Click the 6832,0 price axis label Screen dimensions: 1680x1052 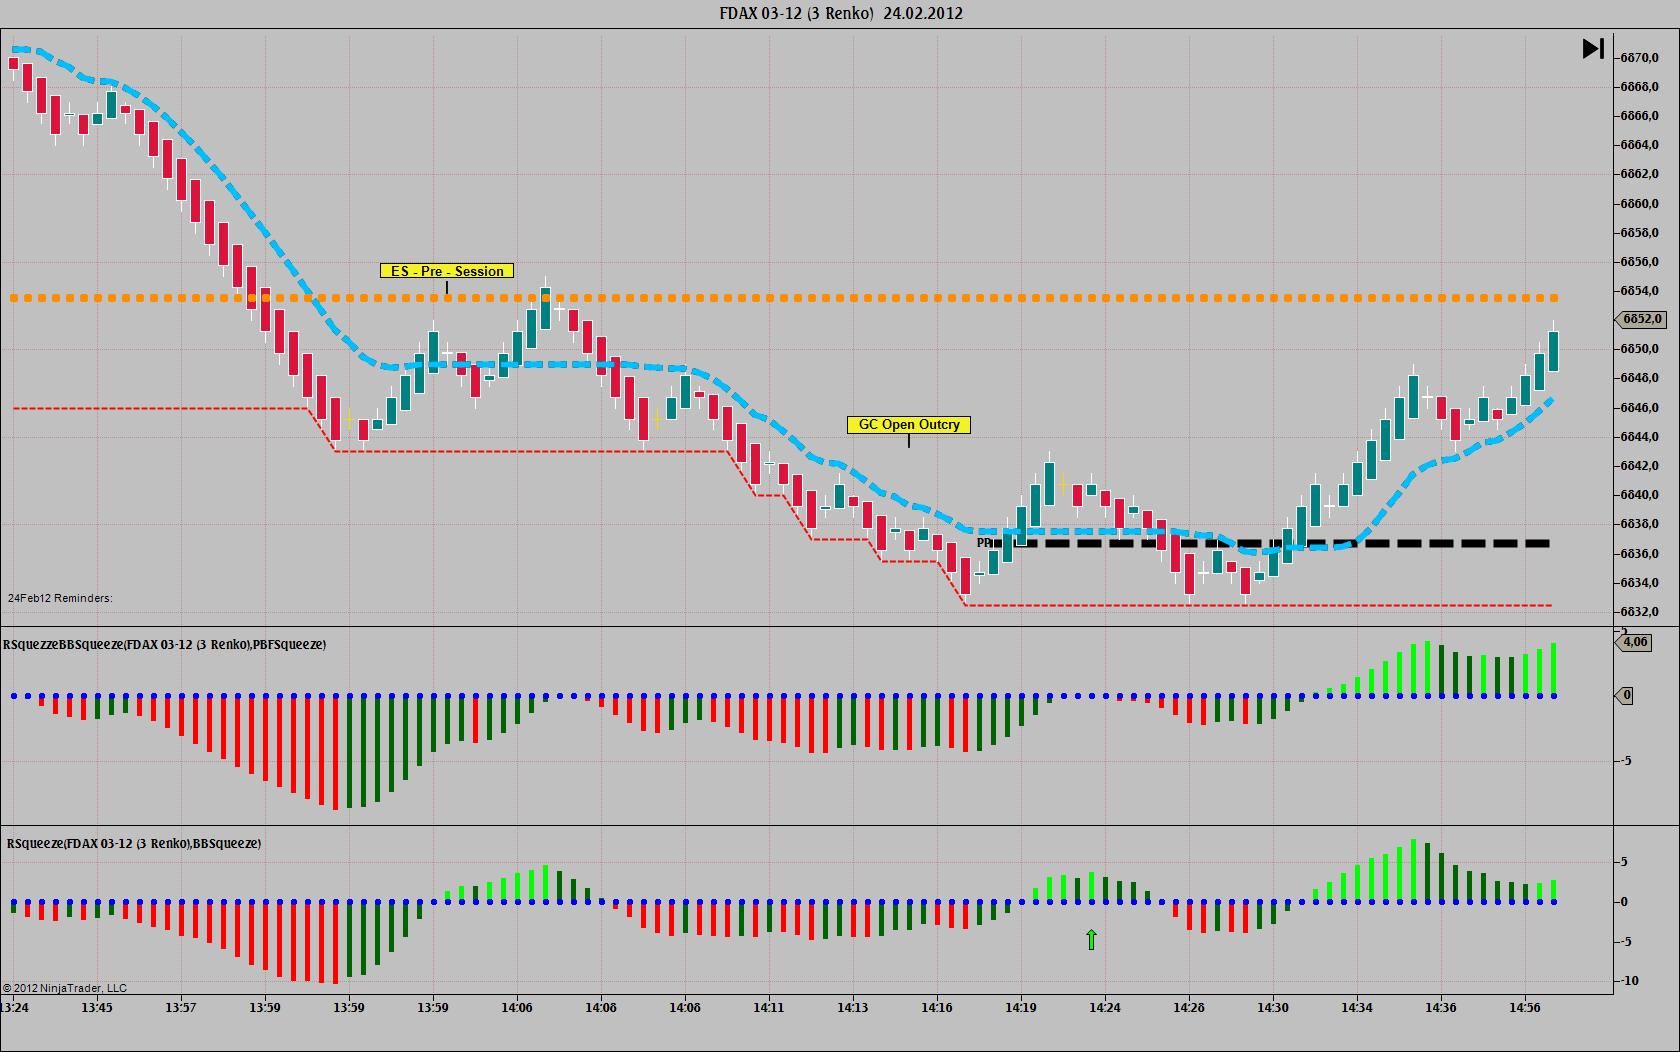coord(1639,612)
